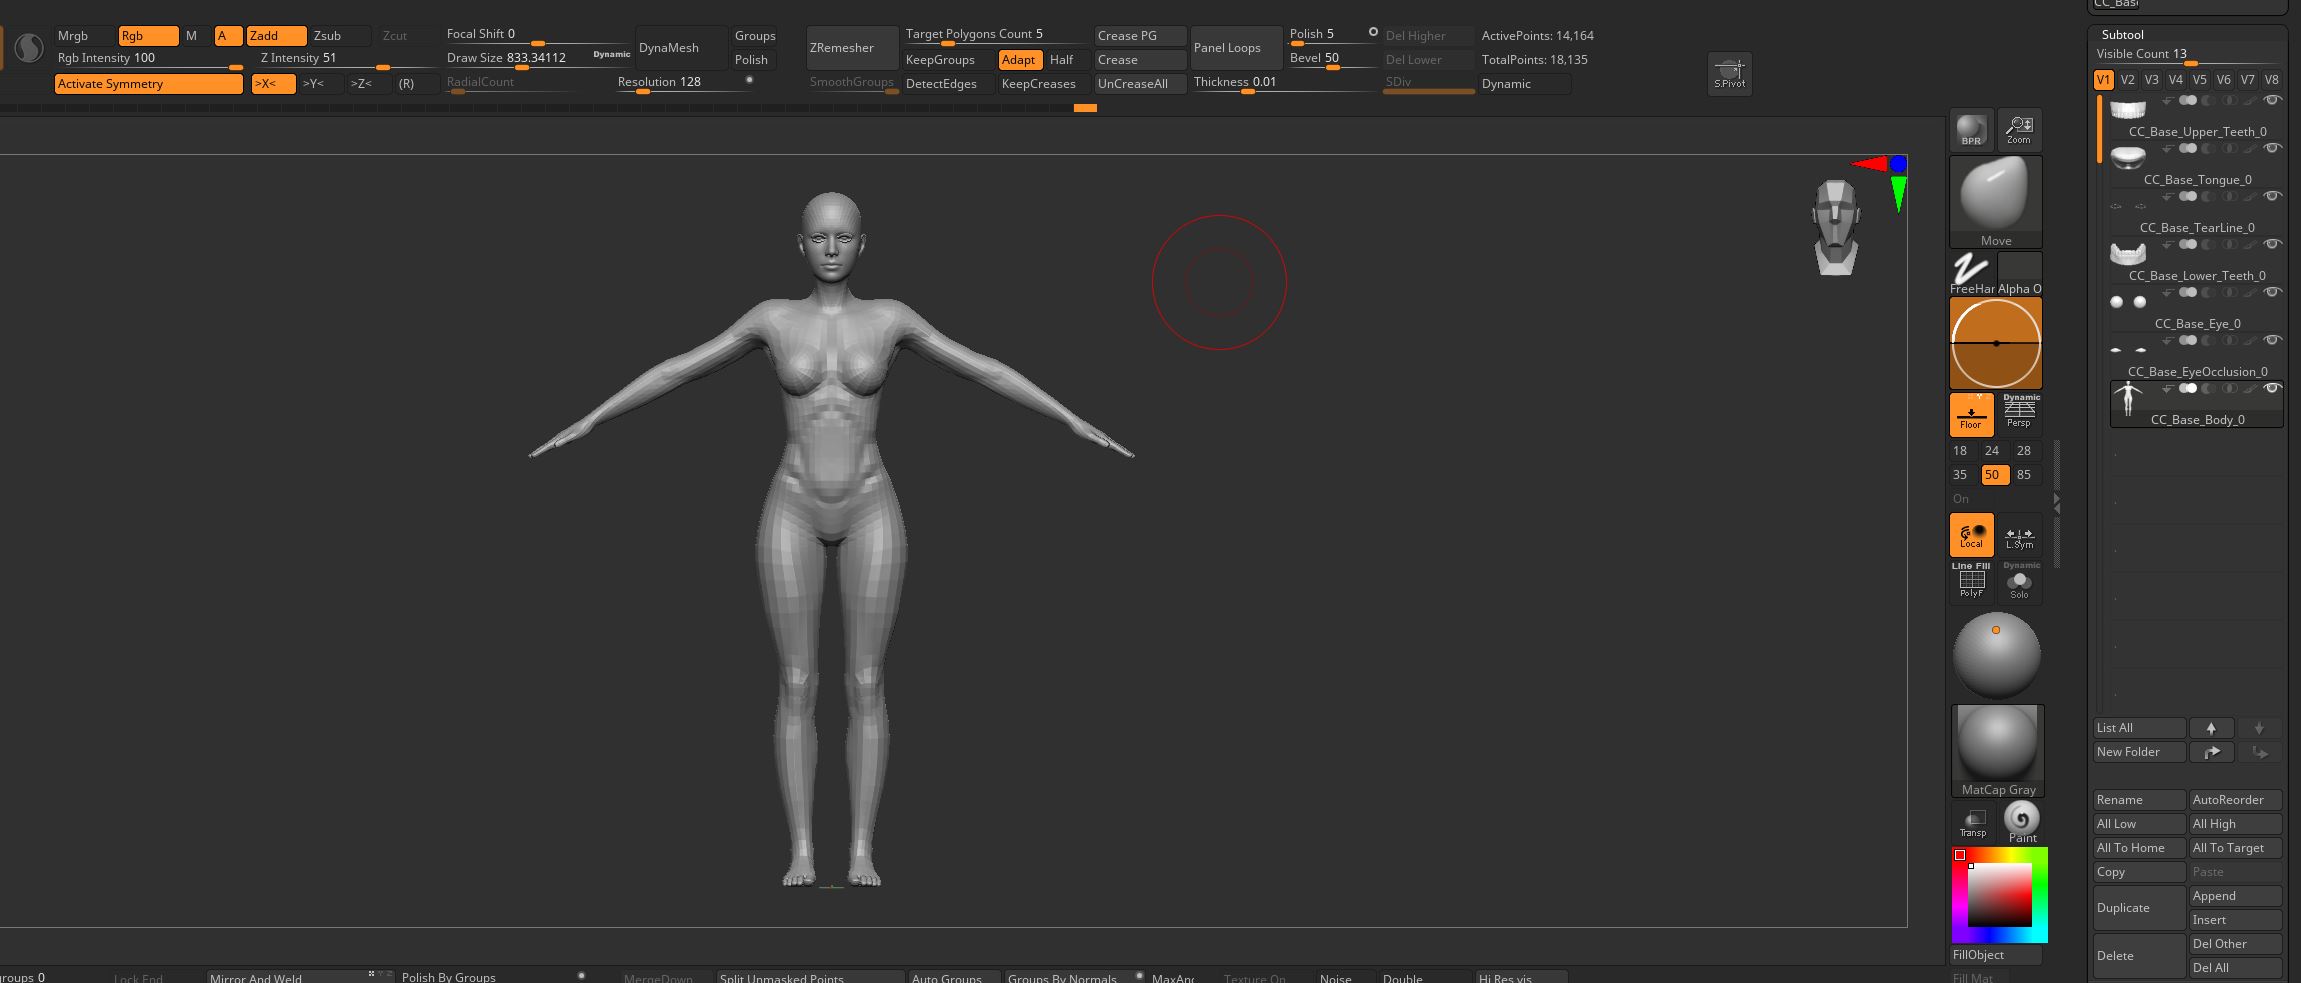The image size is (2301, 983).
Task: Toggle the Floor grid icon
Action: click(1971, 414)
